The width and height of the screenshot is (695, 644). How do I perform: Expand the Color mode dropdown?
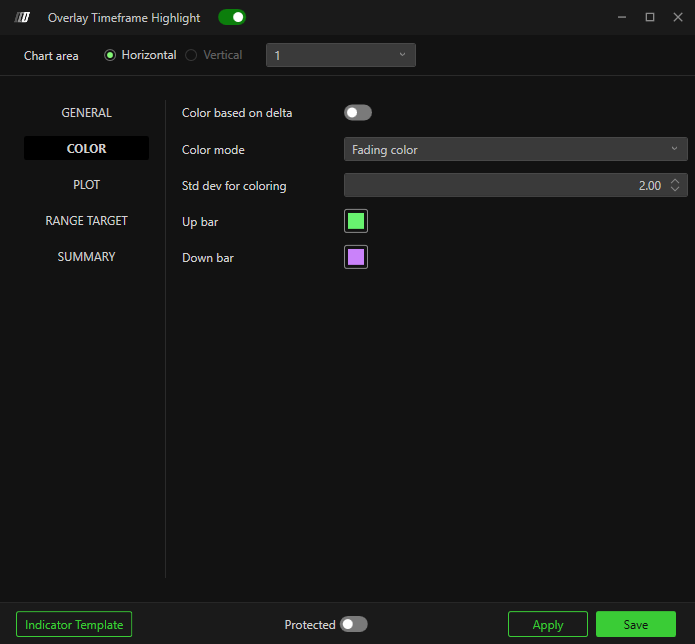(515, 149)
